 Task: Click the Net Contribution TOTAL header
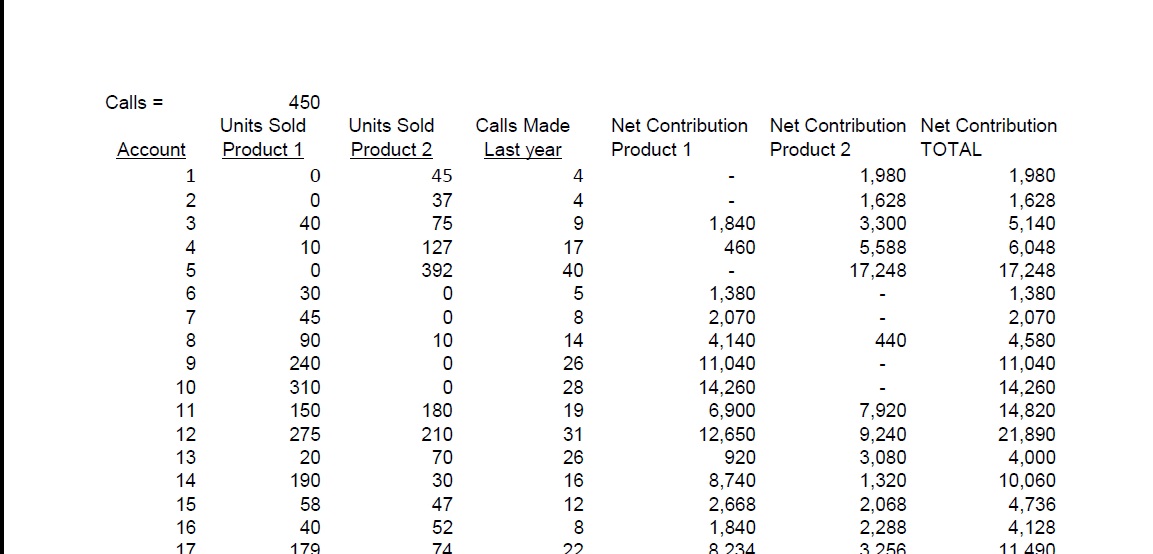point(988,138)
